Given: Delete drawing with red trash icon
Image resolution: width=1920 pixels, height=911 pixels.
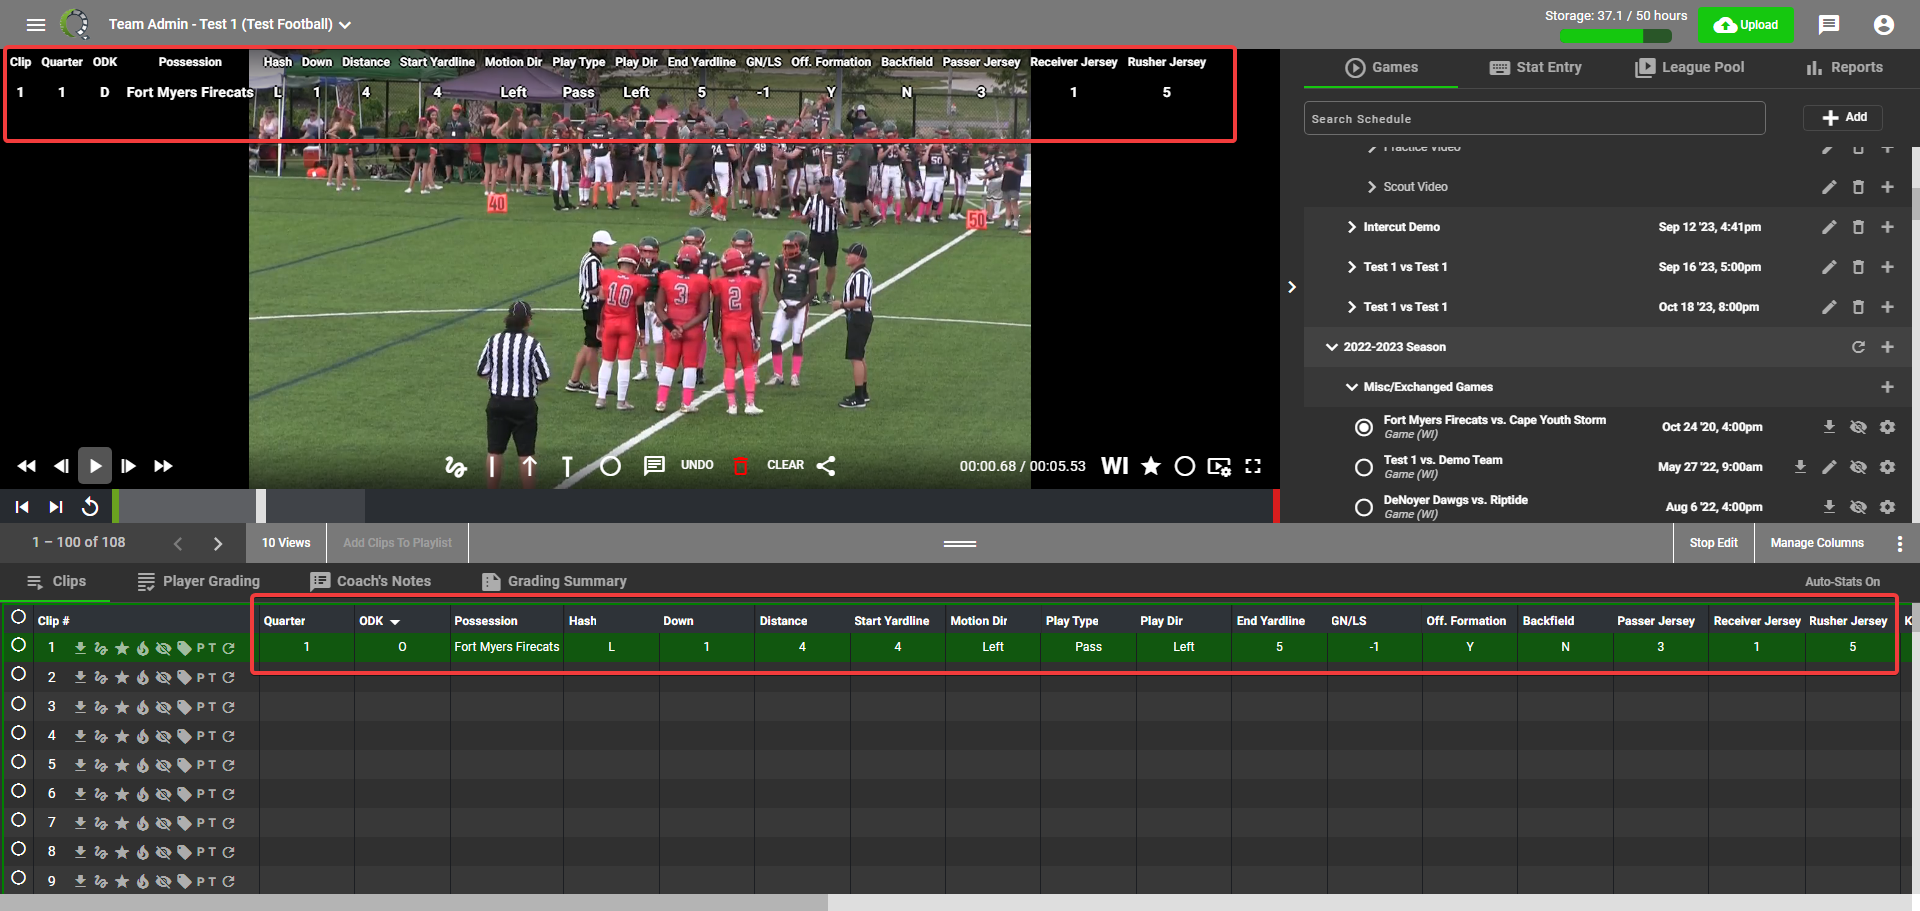Looking at the screenshot, I should click(x=741, y=466).
